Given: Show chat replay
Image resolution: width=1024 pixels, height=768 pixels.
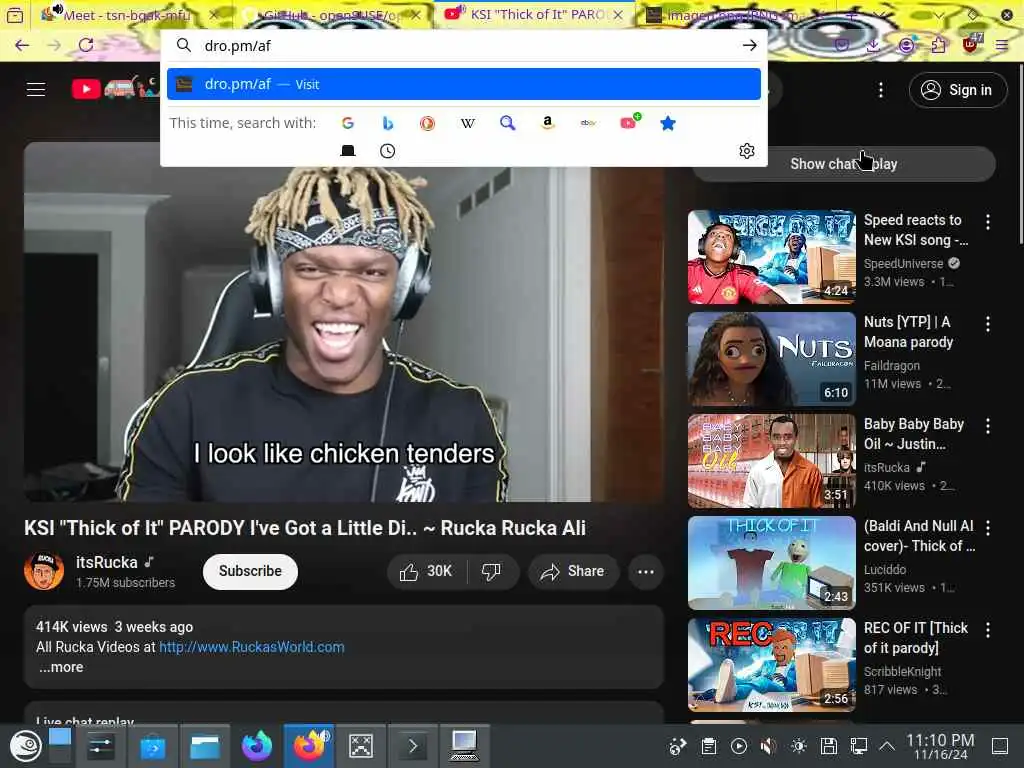Looking at the screenshot, I should (x=844, y=164).
